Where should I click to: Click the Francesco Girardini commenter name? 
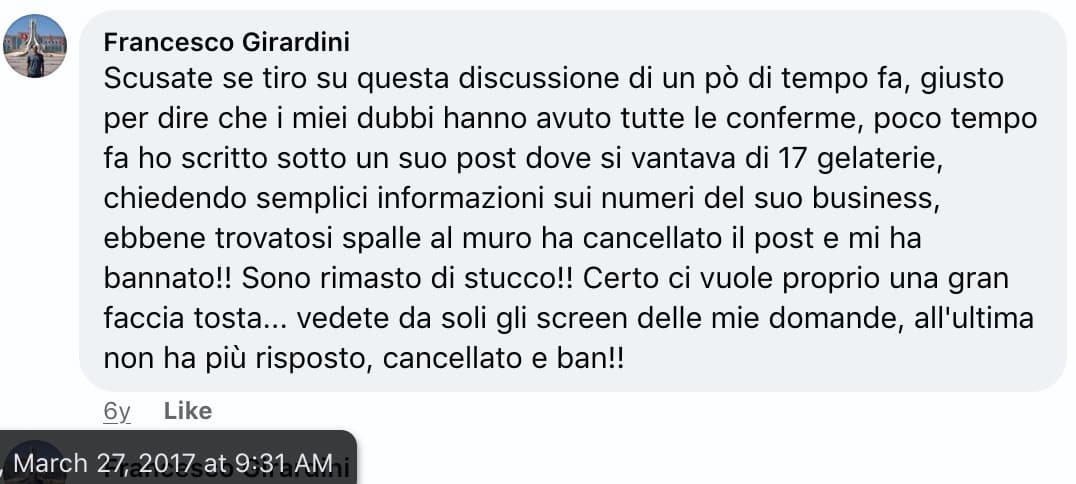(226, 43)
